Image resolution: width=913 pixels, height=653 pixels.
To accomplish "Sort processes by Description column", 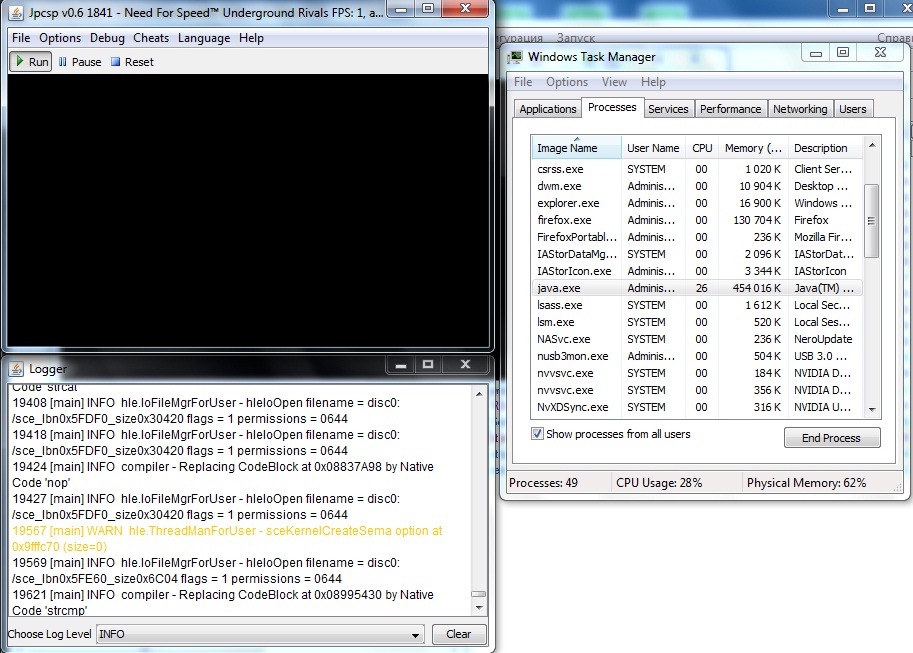I will point(825,148).
